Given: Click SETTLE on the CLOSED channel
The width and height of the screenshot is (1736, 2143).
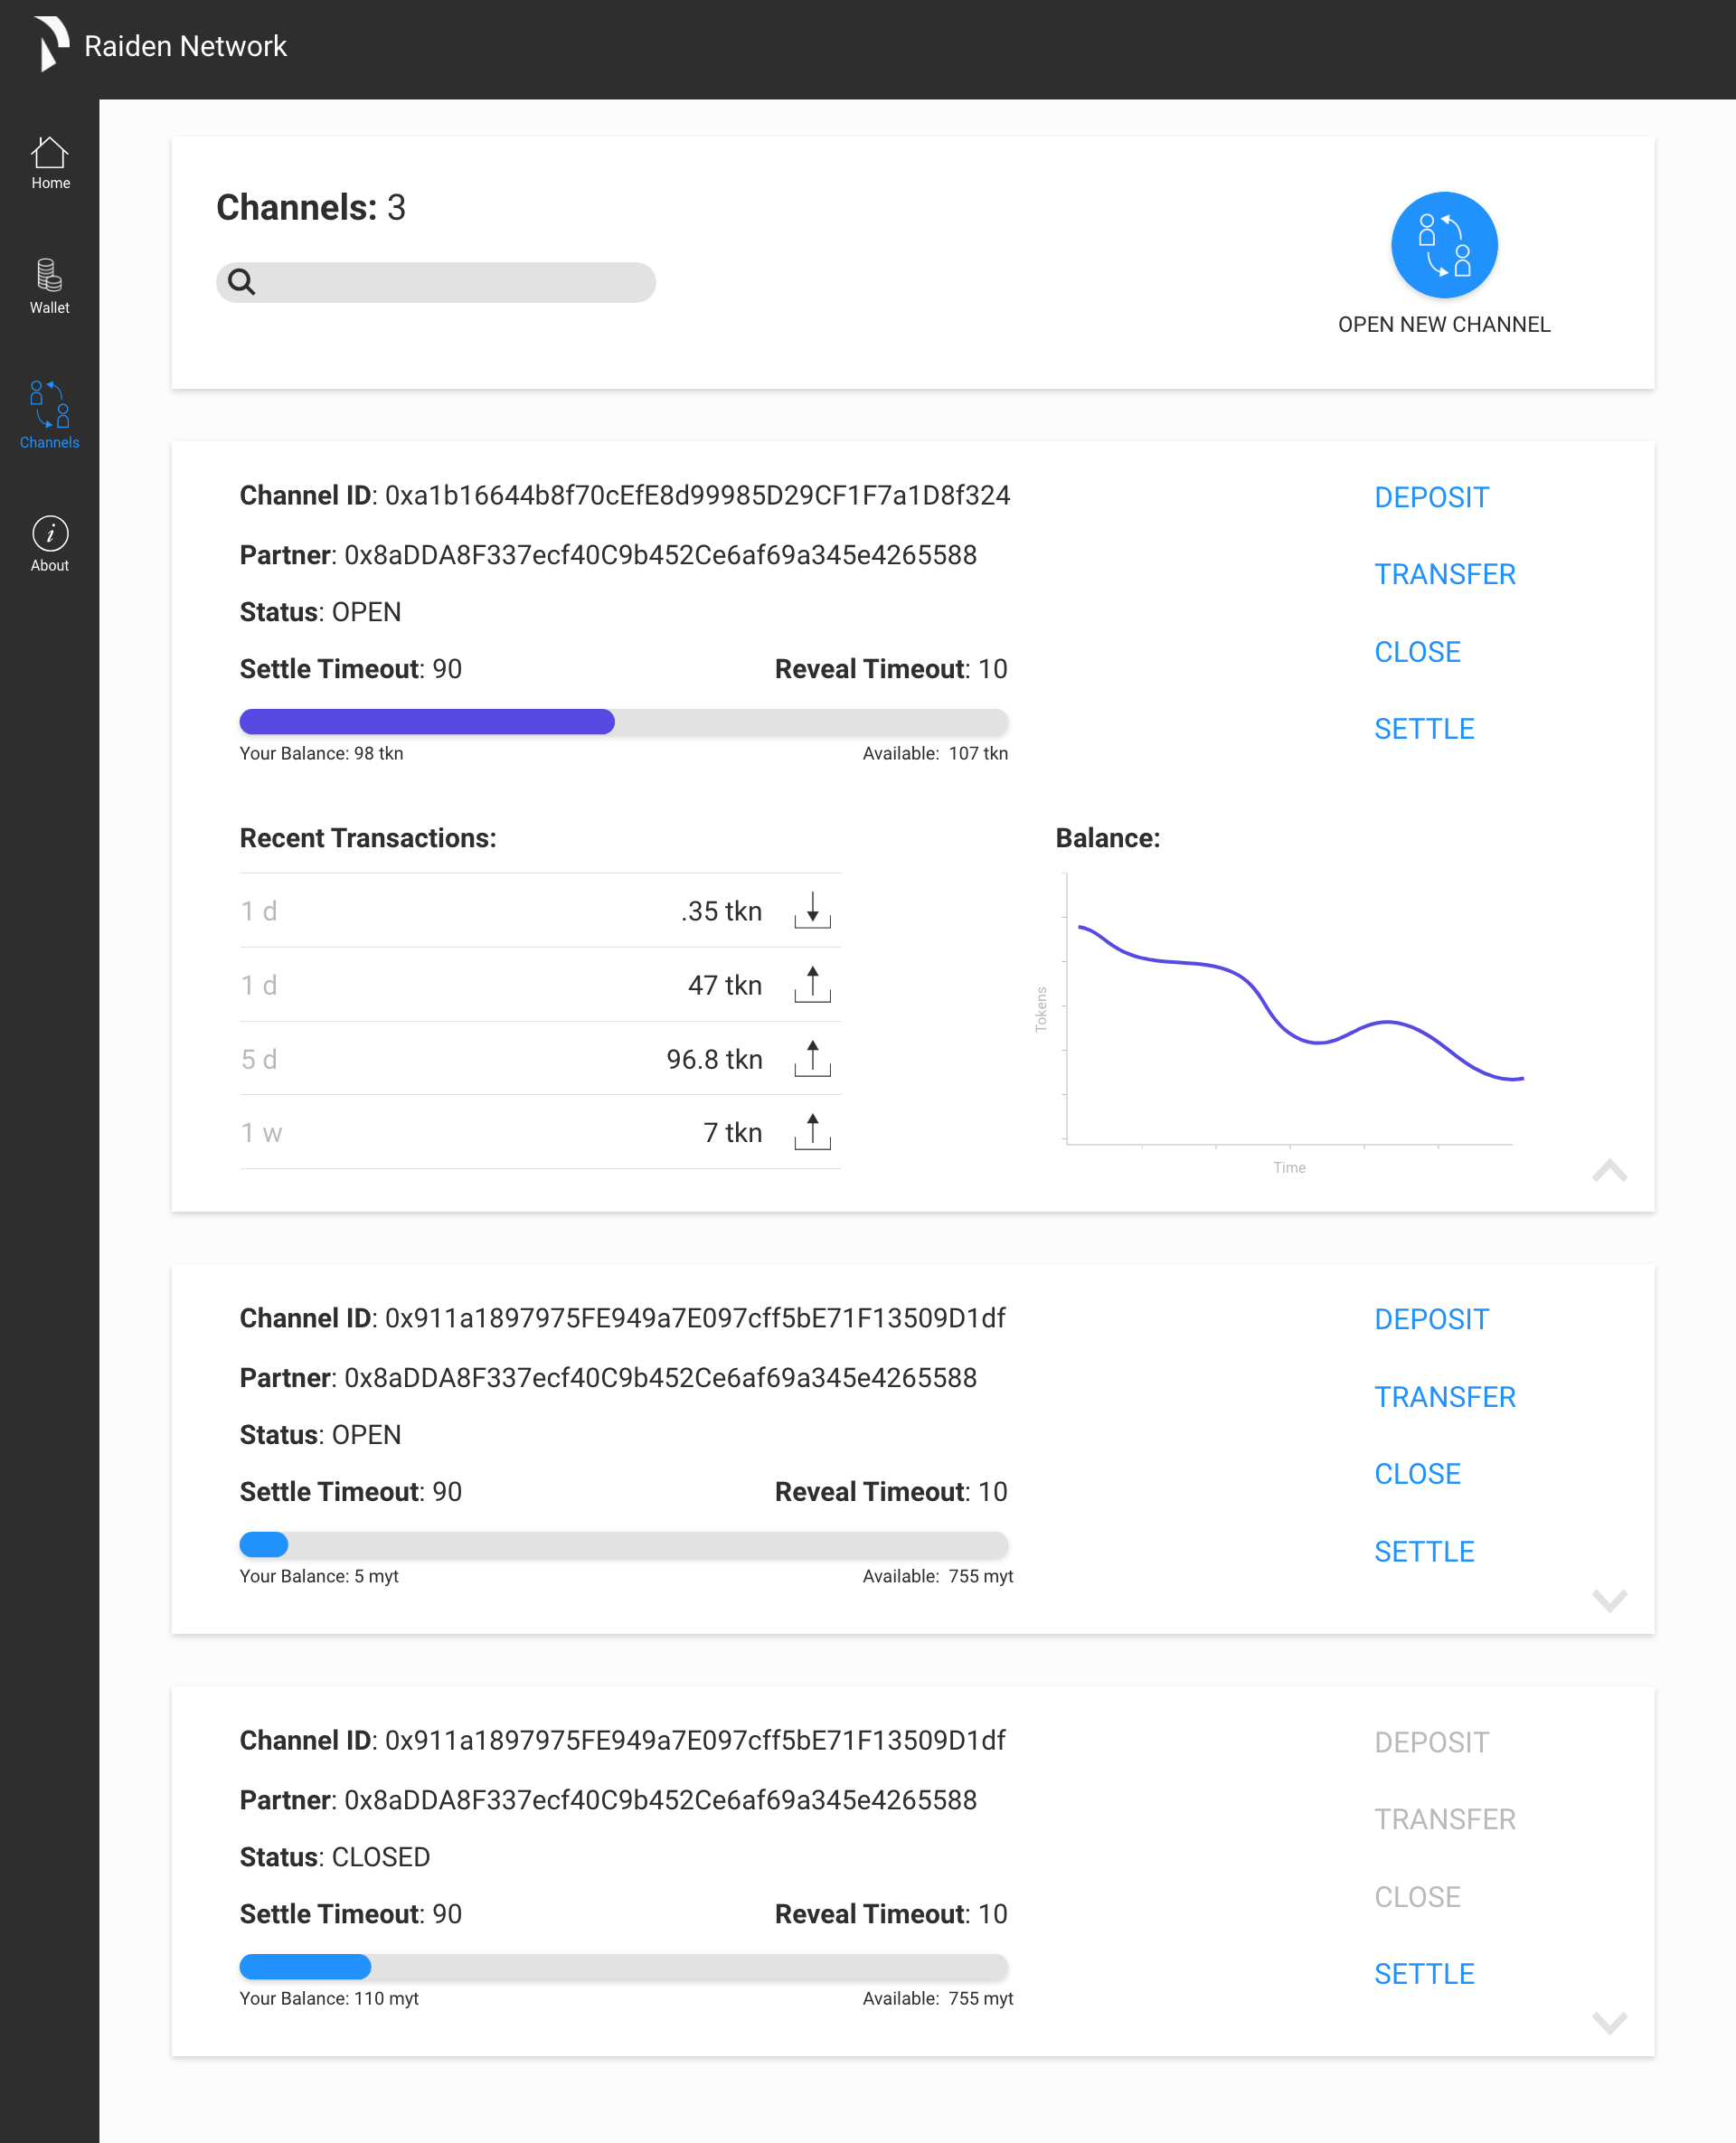Looking at the screenshot, I should click(1424, 1974).
